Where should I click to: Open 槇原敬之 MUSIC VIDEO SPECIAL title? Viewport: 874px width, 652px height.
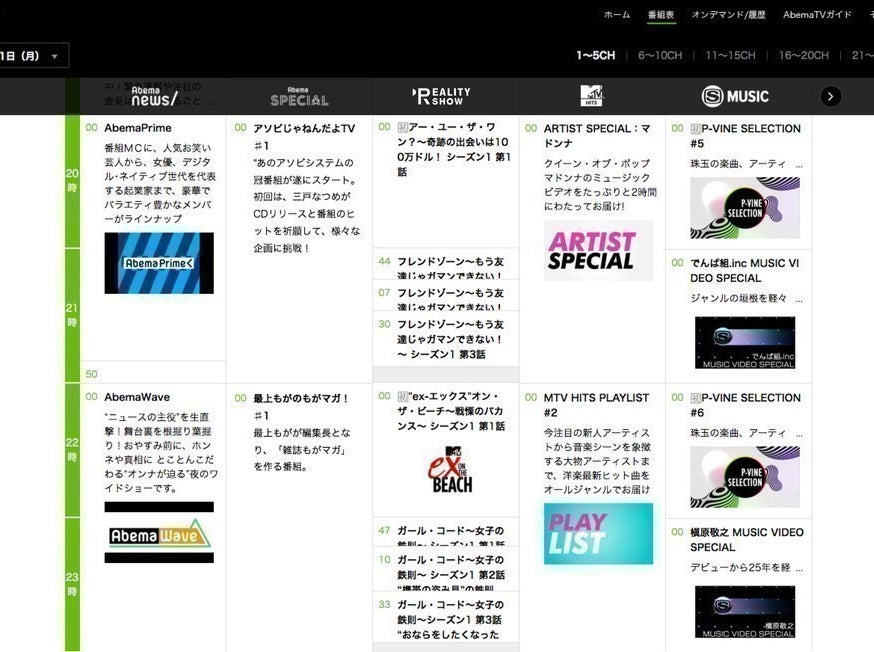tap(747, 539)
